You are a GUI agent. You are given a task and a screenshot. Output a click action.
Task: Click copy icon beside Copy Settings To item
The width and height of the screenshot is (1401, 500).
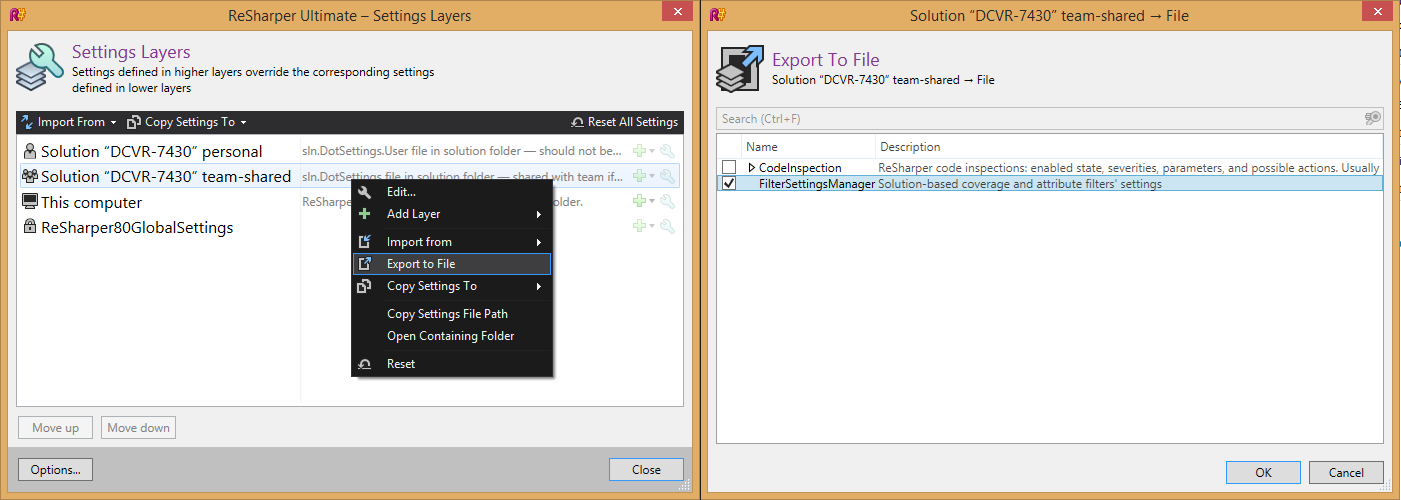point(365,286)
